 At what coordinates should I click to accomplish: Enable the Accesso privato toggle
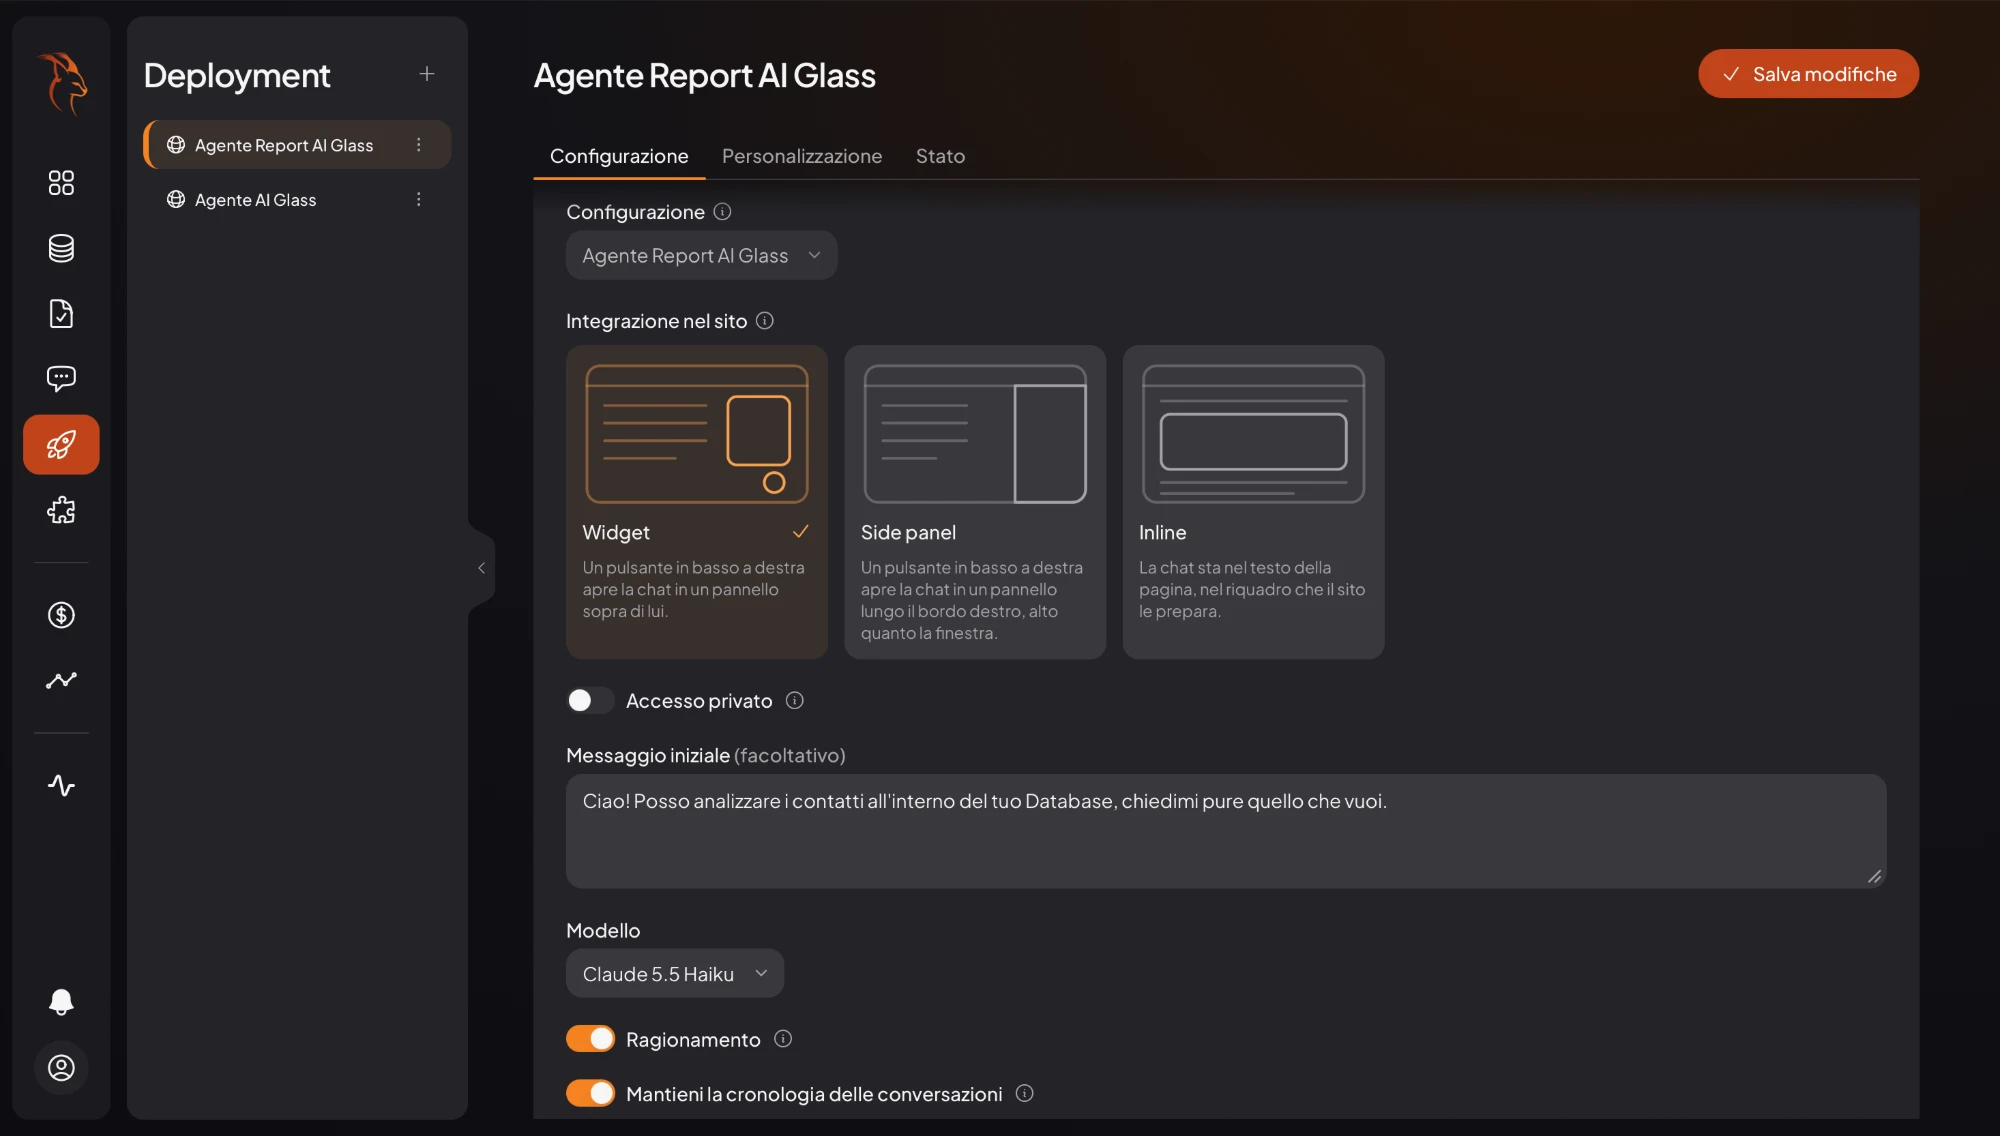click(590, 700)
